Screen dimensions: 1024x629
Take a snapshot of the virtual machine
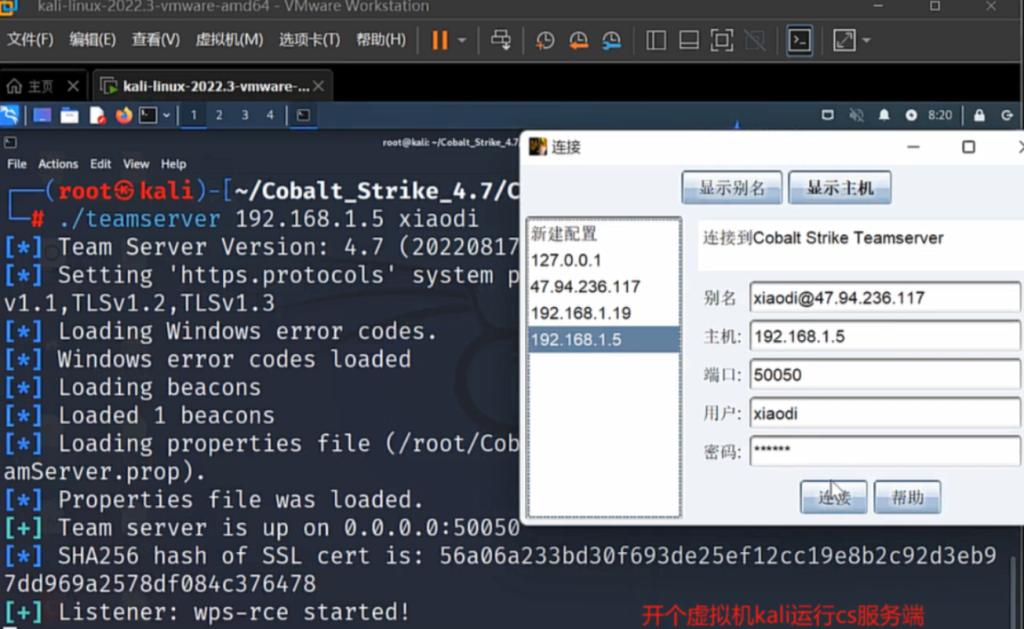point(545,40)
